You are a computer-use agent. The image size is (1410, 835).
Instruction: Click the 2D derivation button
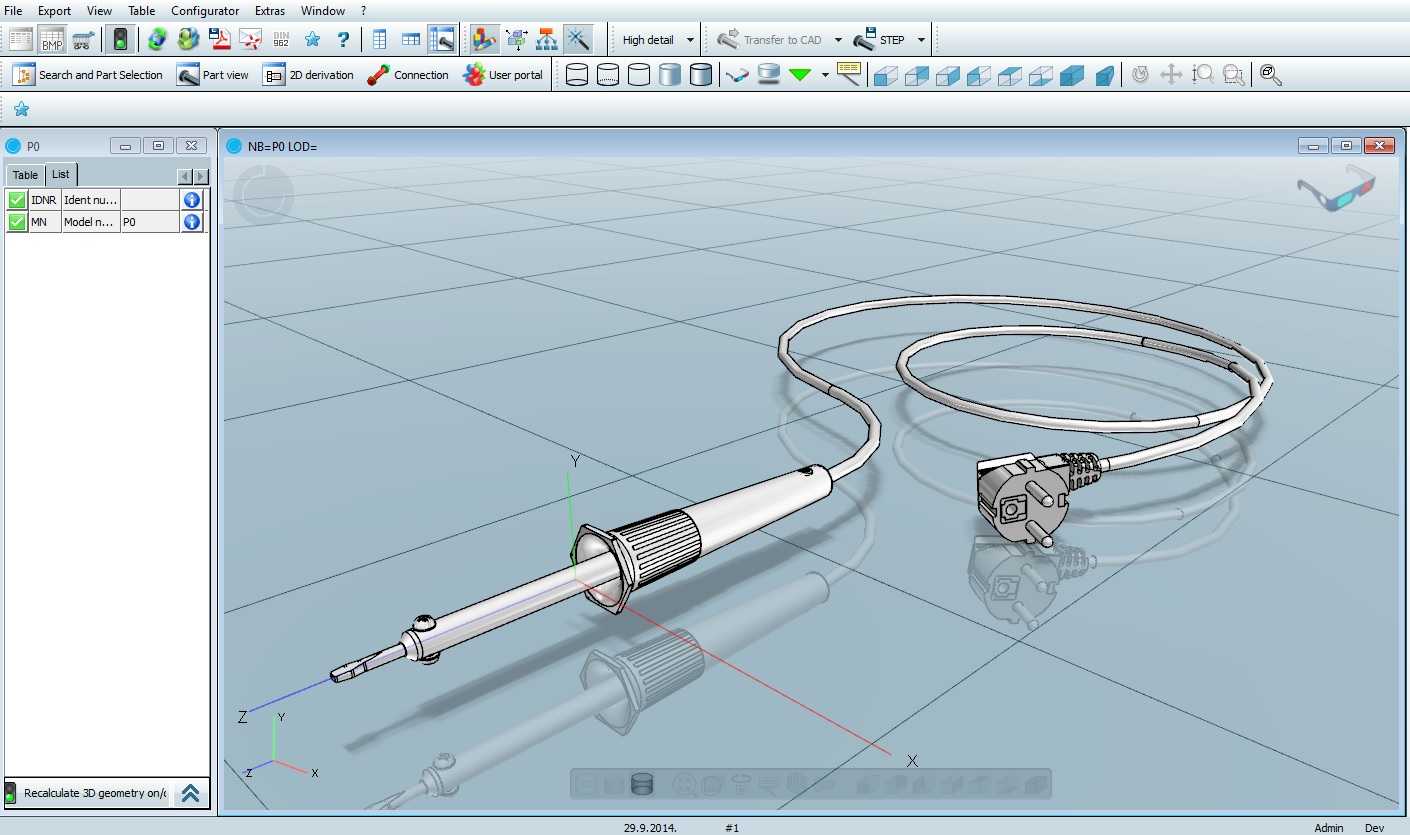[309, 75]
